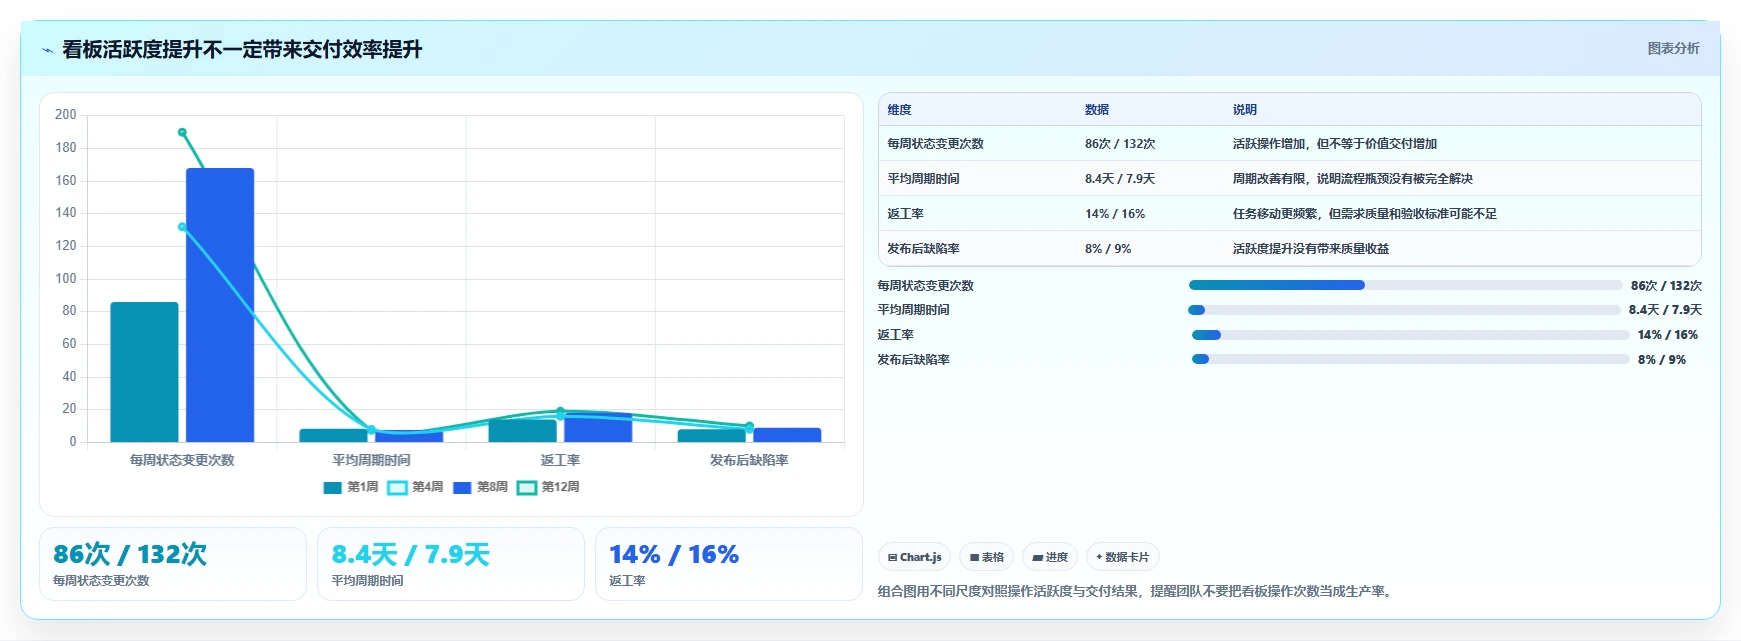Click the 图表分析 label in header
This screenshot has height=641, width=1741.
point(1673,48)
